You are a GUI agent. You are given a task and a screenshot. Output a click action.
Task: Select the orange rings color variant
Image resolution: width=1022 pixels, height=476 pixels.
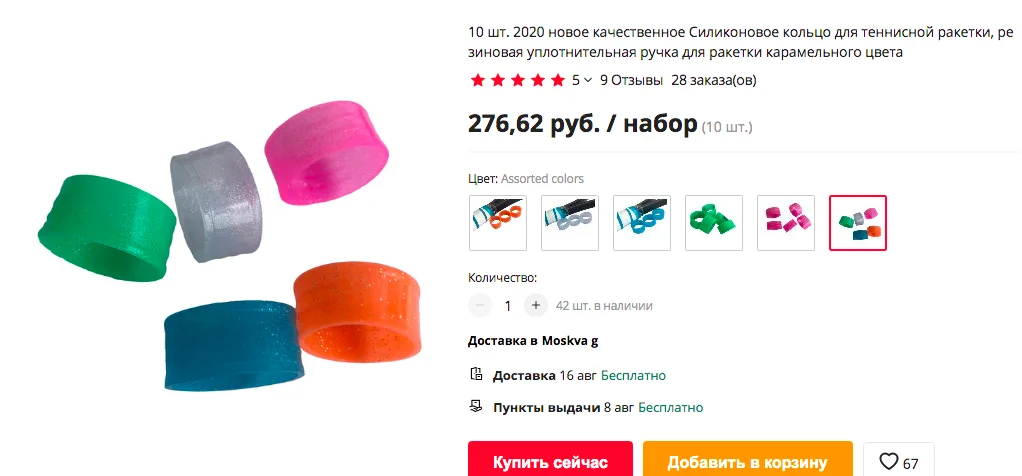click(x=498, y=223)
